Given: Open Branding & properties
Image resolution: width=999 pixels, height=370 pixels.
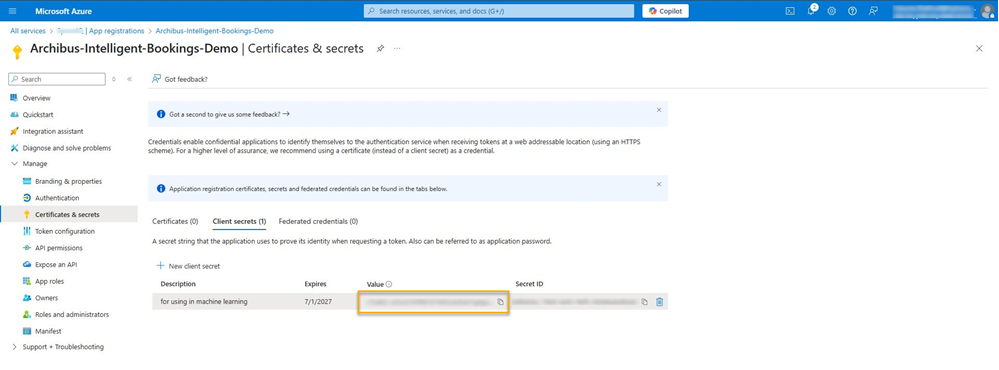Looking at the screenshot, I should coord(69,181).
